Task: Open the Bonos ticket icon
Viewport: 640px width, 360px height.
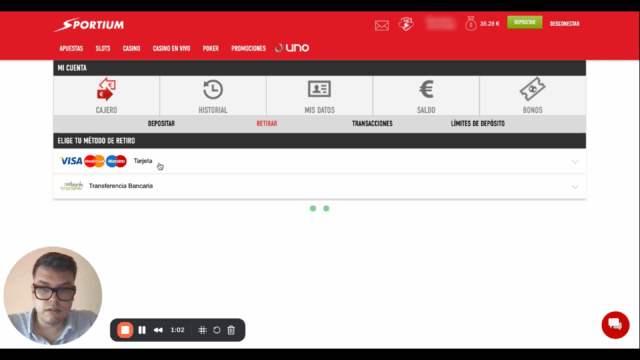Action: click(x=532, y=89)
